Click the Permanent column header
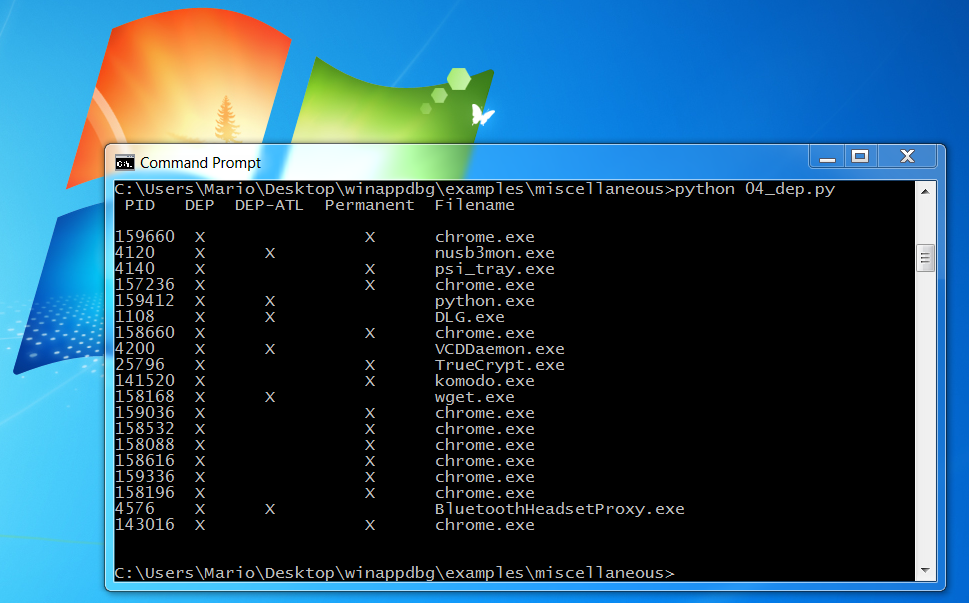 [x=370, y=205]
